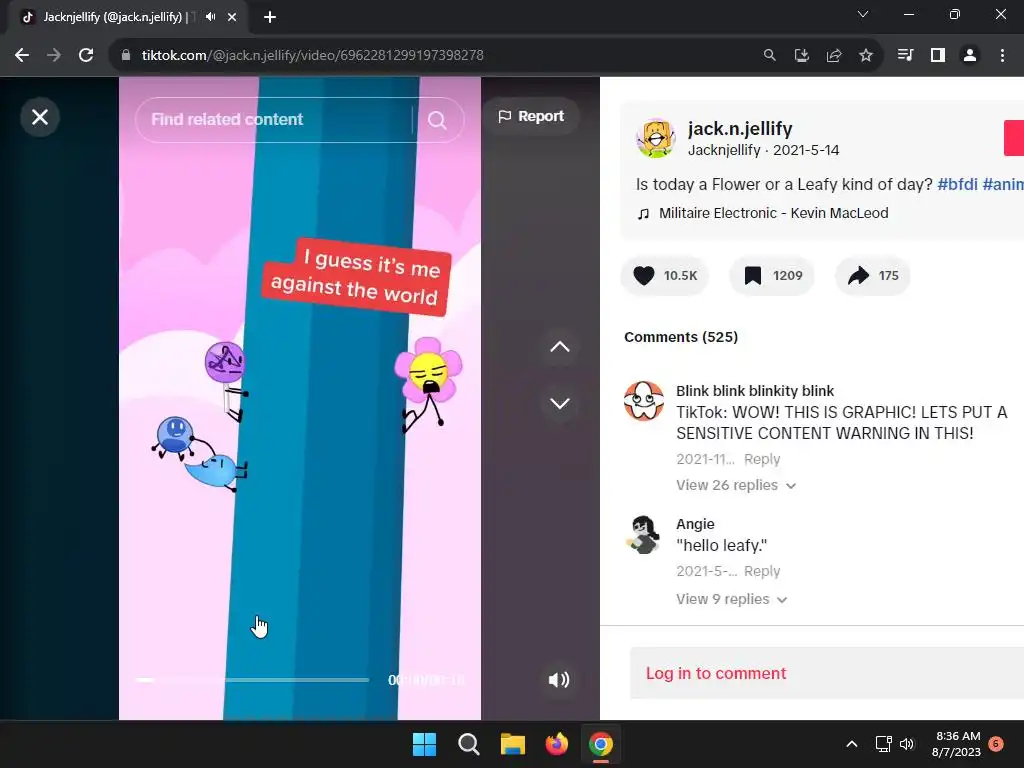This screenshot has height=768, width=1024.
Task: Open Chrome profile menu
Action: (x=970, y=56)
